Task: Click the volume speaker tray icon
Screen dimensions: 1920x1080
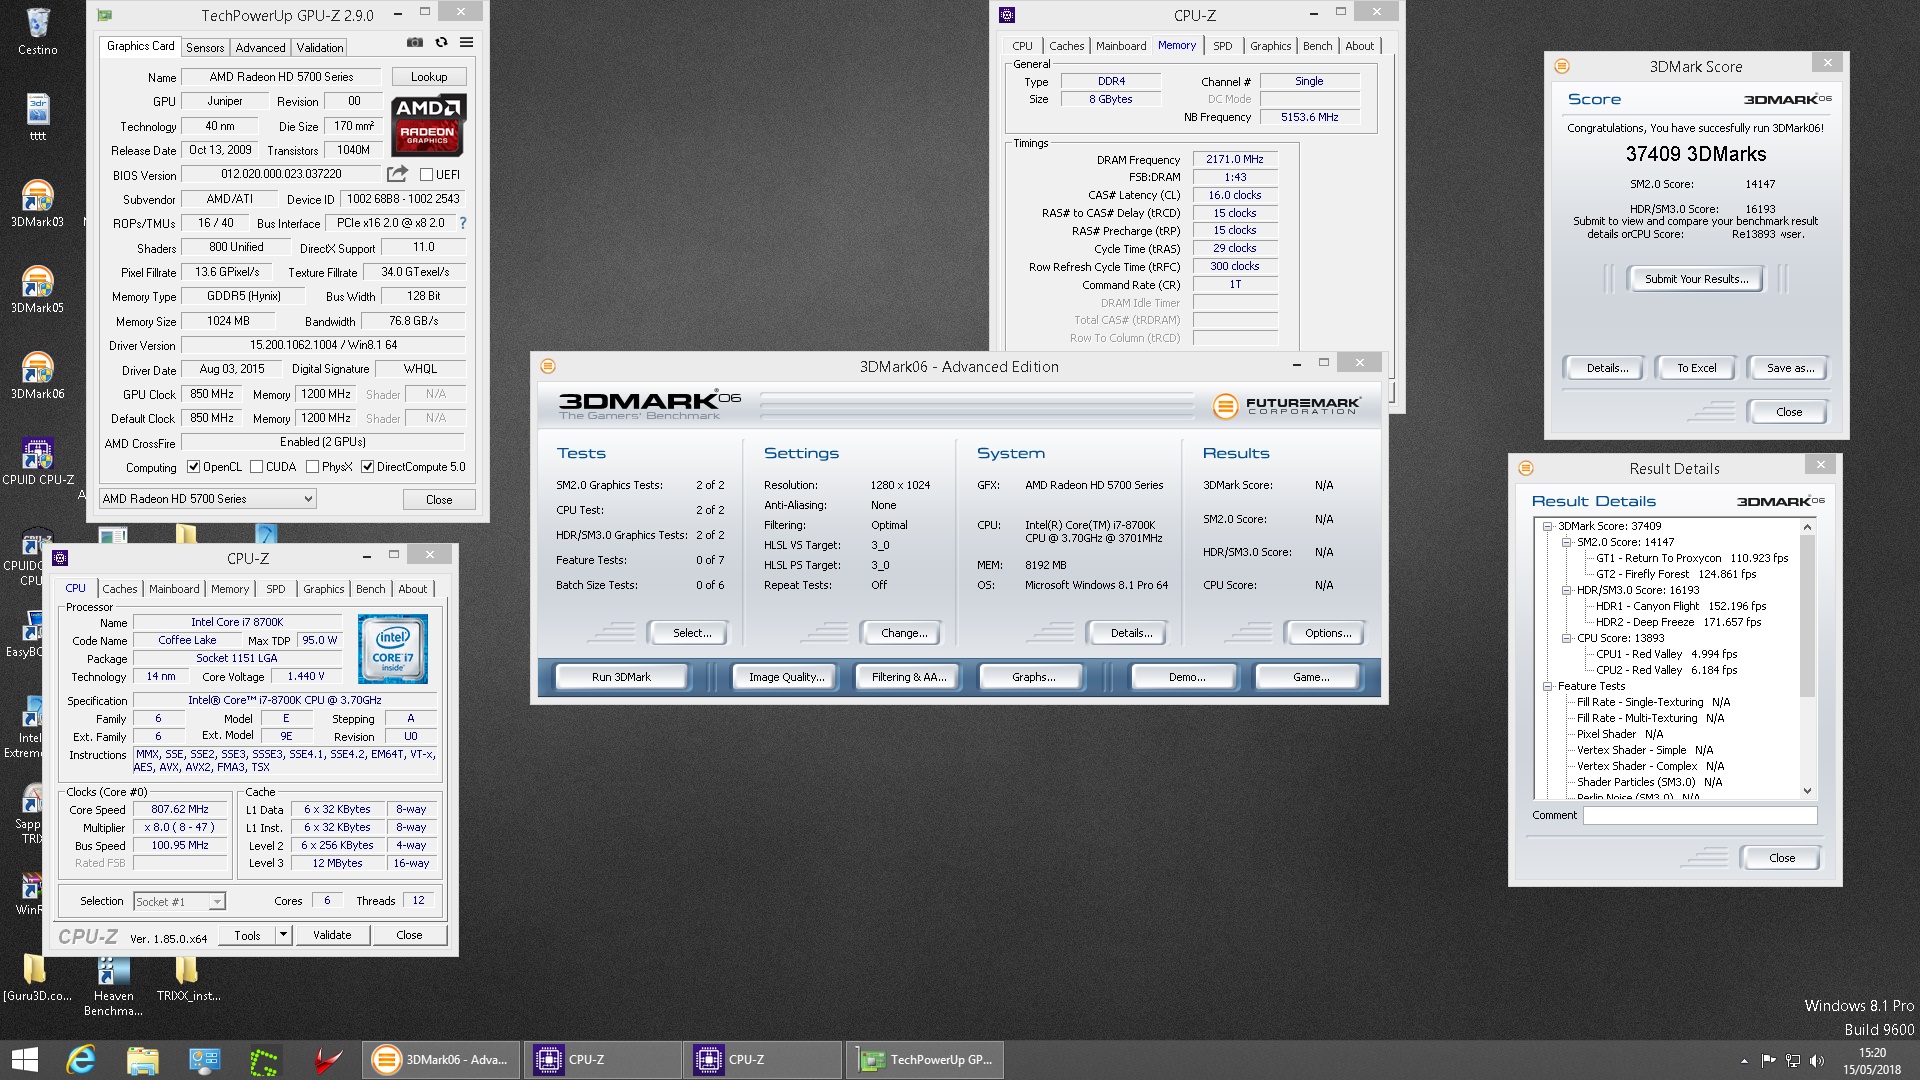Action: 1817,1061
